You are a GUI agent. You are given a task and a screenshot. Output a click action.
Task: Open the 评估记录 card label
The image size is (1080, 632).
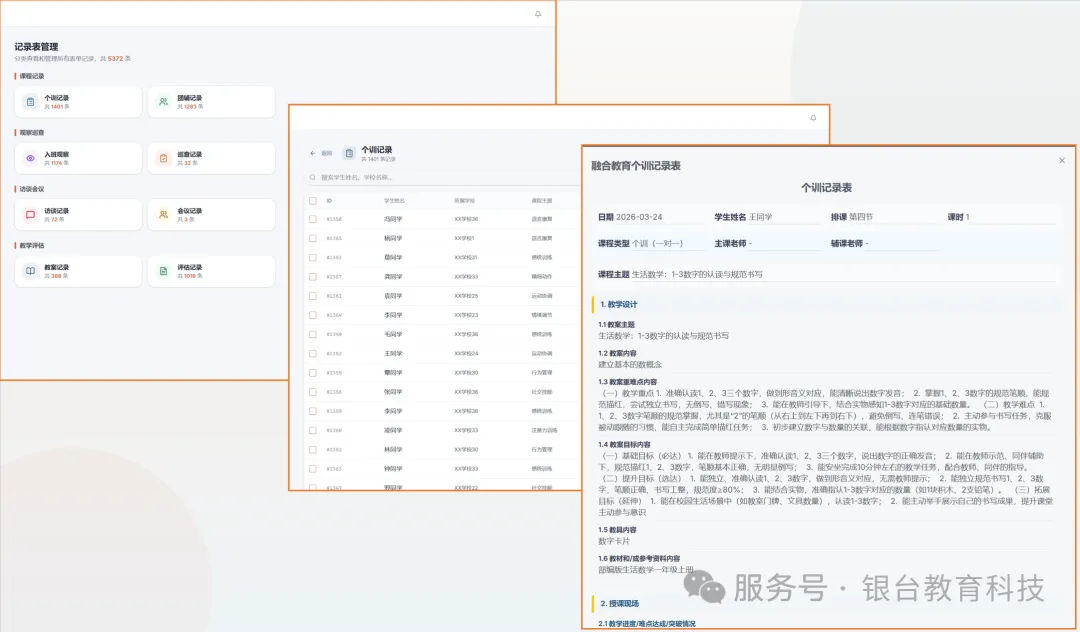pyautogui.click(x=189, y=267)
